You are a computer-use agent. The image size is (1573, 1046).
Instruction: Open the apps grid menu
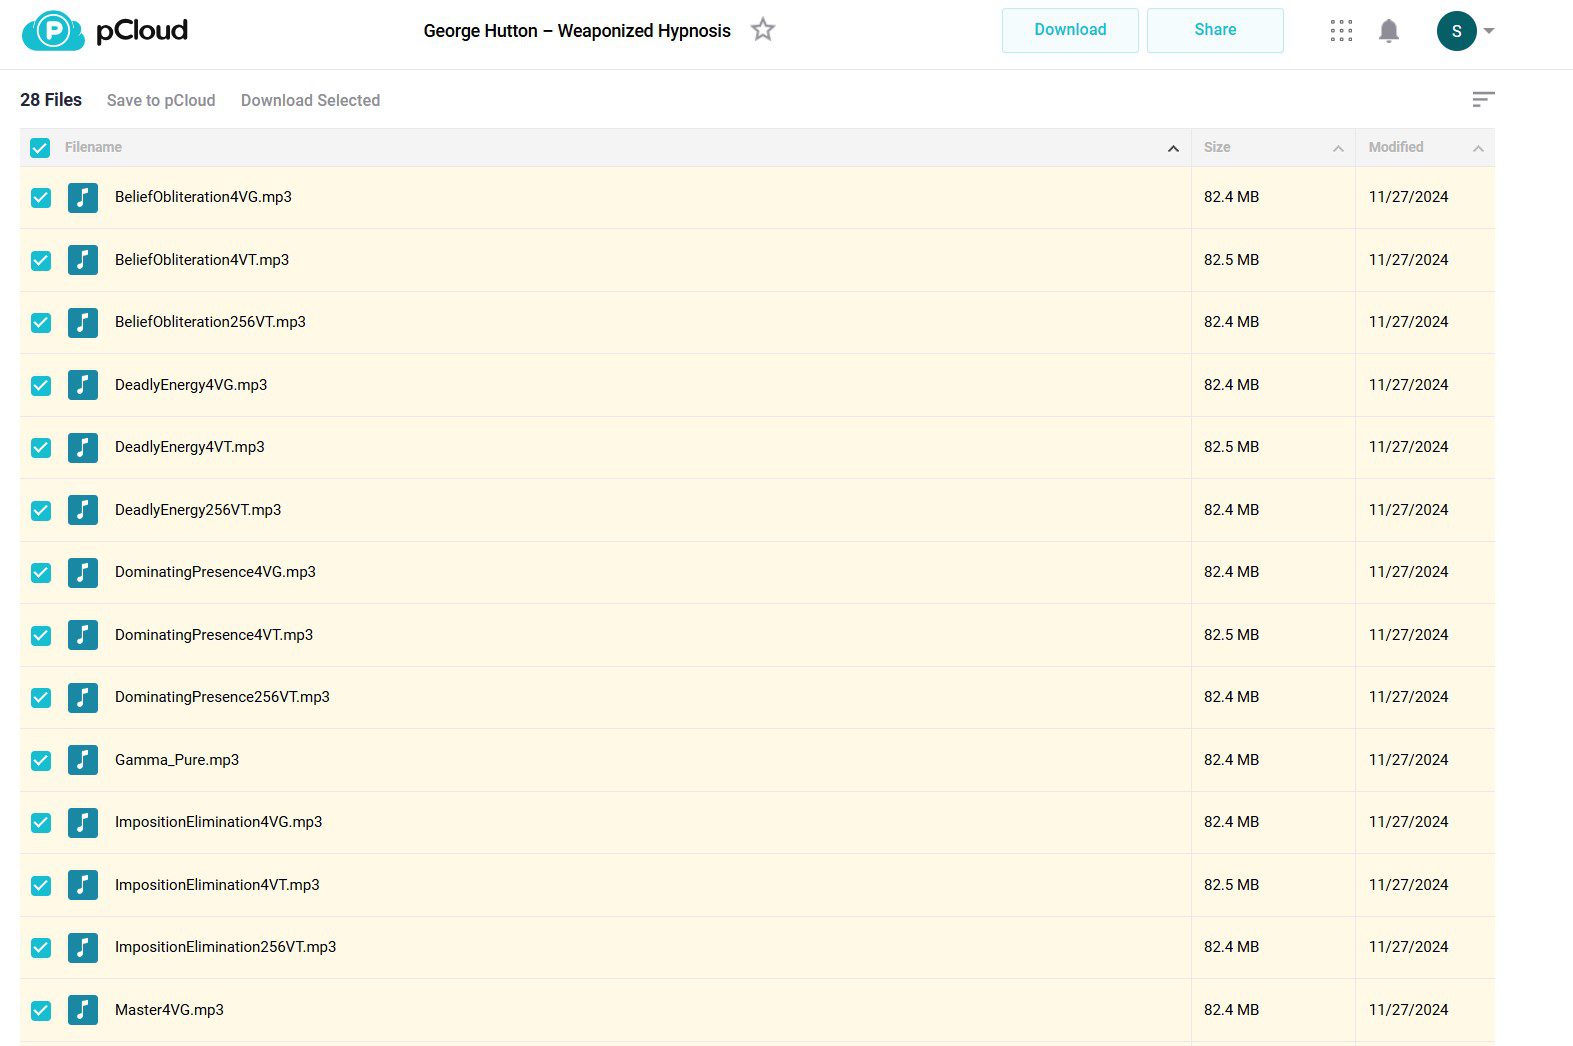pos(1341,31)
